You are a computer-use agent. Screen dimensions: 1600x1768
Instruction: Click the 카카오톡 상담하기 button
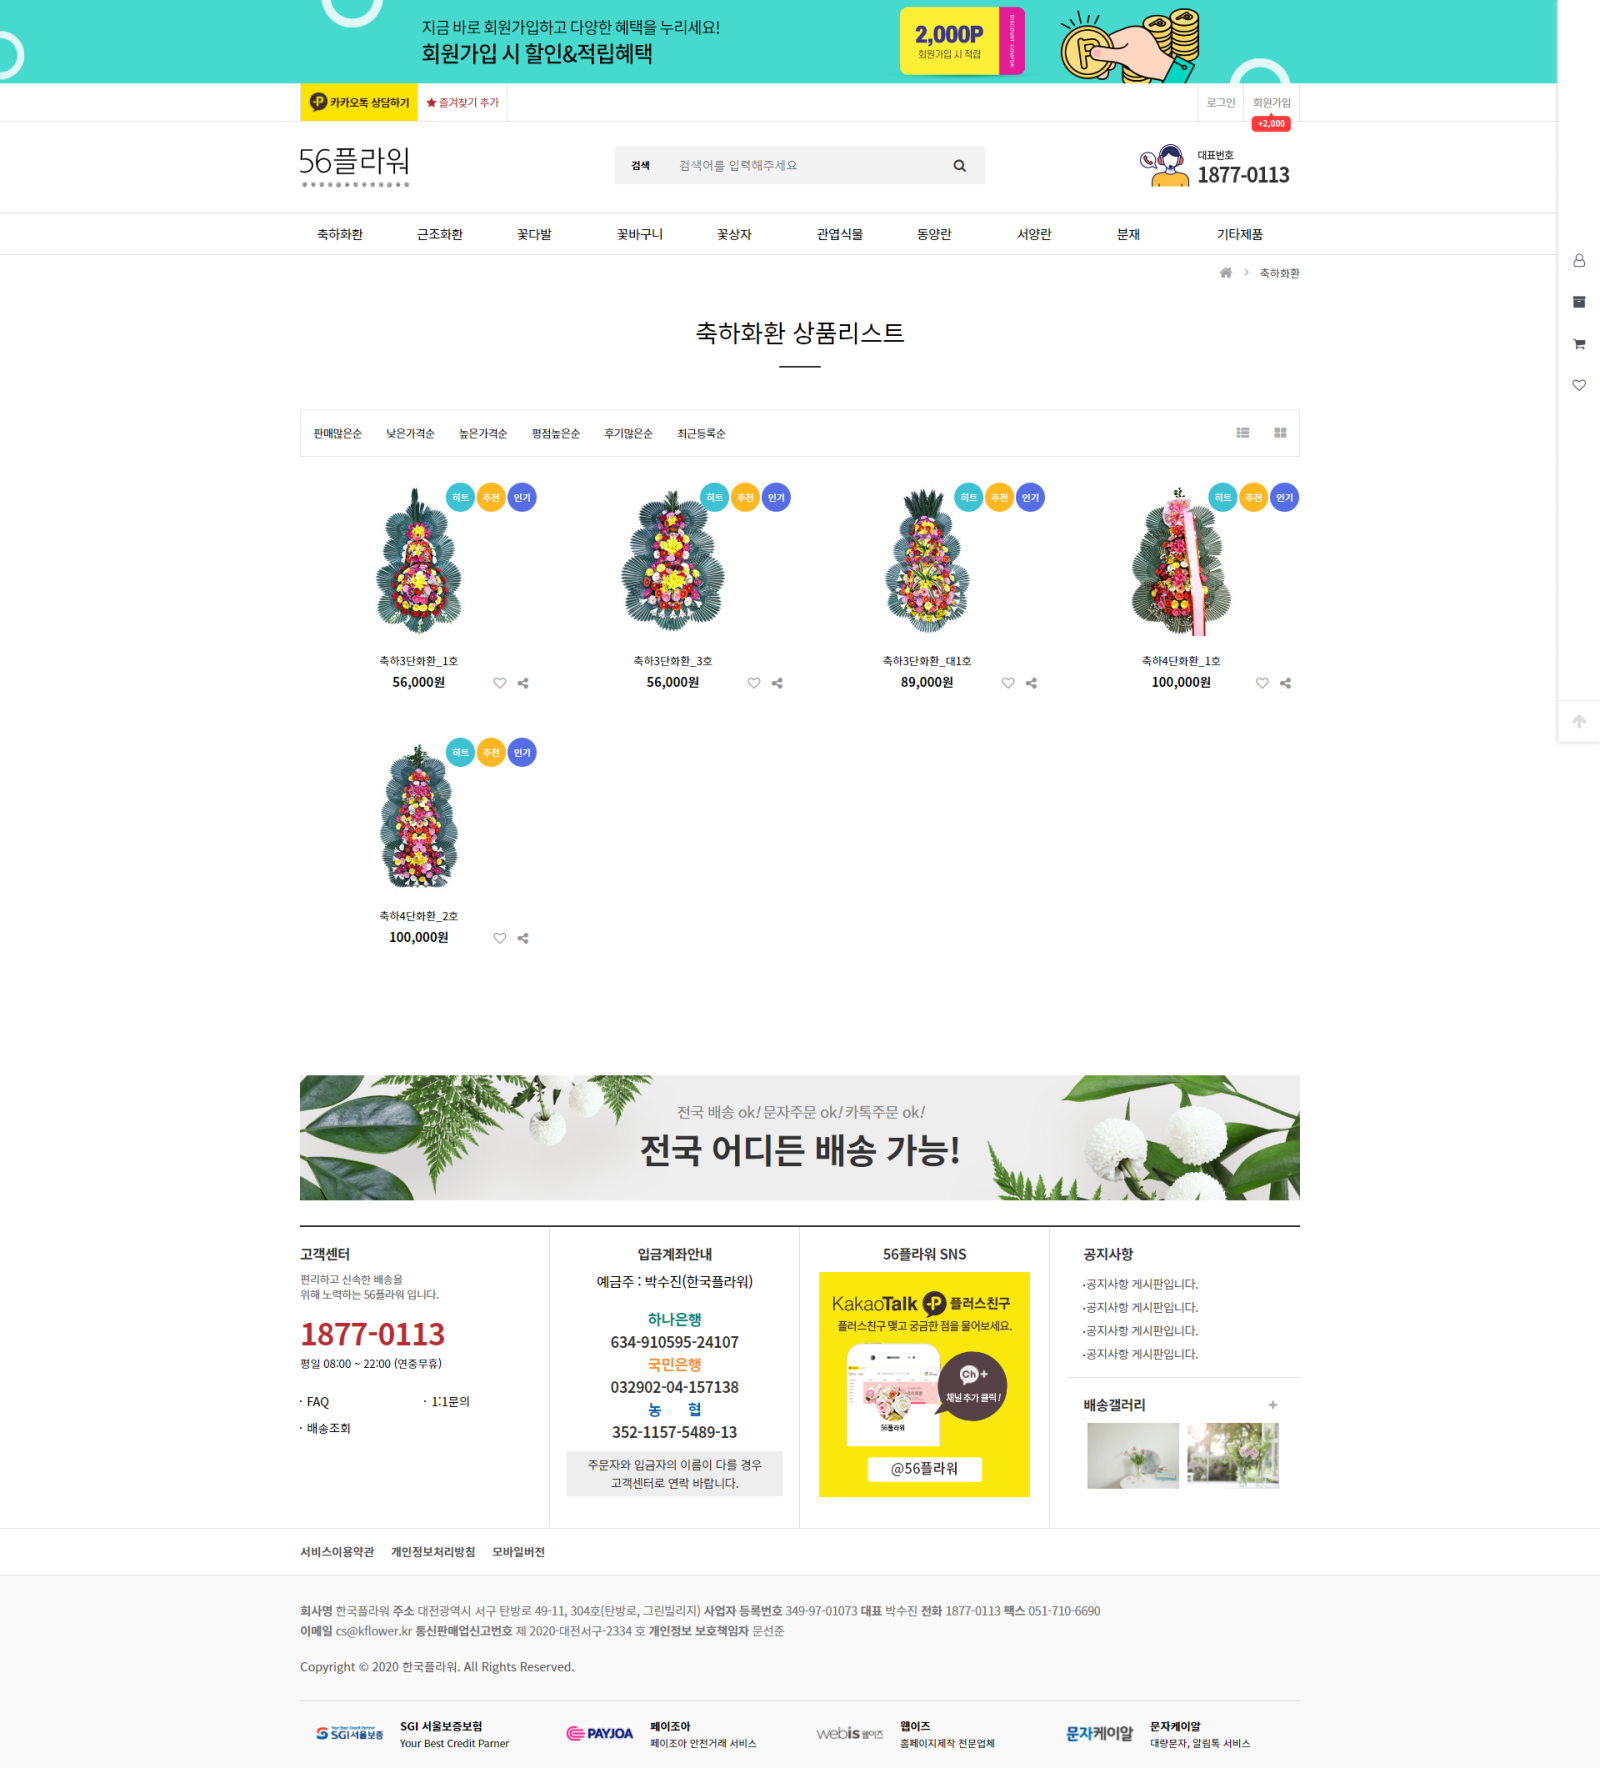click(x=359, y=102)
